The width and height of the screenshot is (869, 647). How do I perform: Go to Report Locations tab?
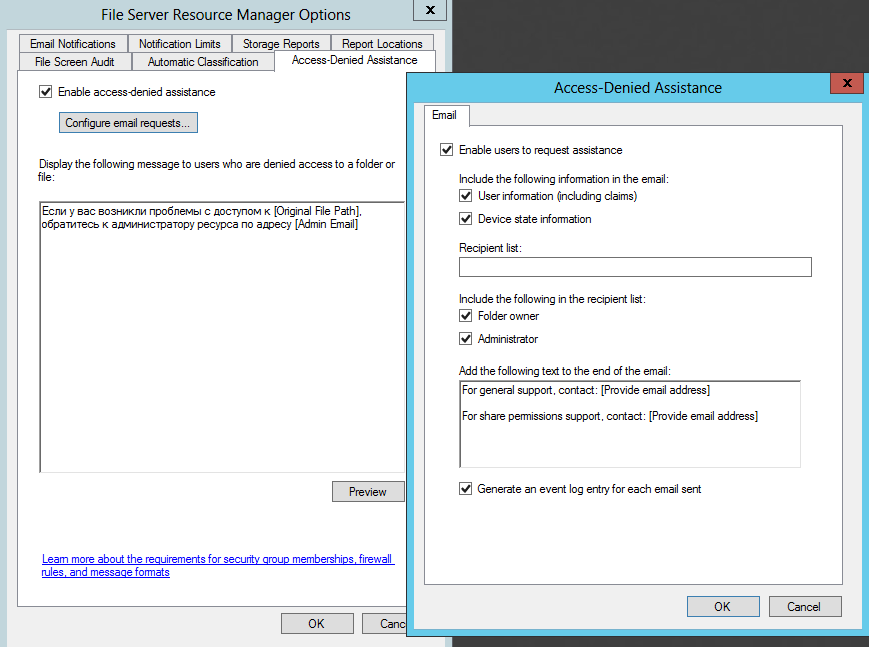pos(382,44)
